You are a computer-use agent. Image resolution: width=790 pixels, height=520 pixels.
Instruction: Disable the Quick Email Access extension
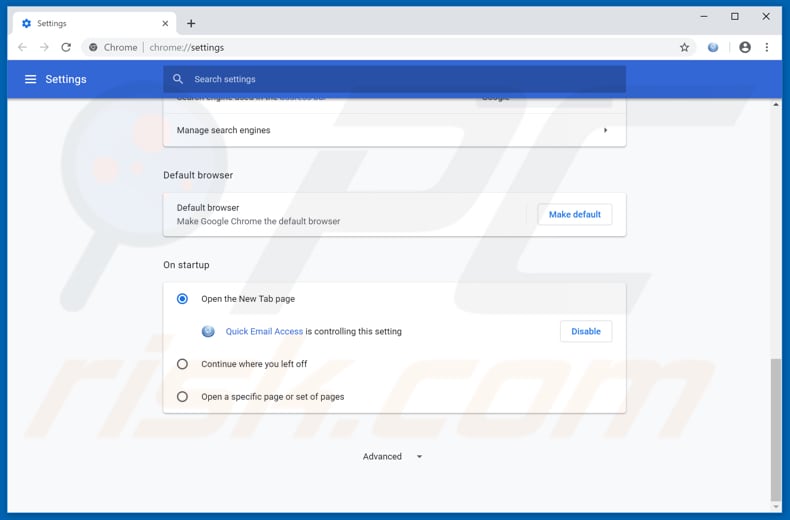pos(586,332)
